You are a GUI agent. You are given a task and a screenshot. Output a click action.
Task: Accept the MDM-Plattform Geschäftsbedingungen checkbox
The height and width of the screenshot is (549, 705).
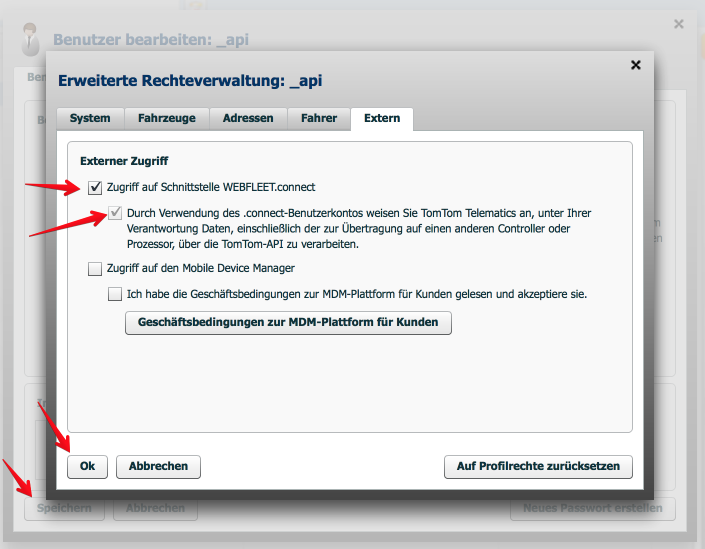(115, 294)
